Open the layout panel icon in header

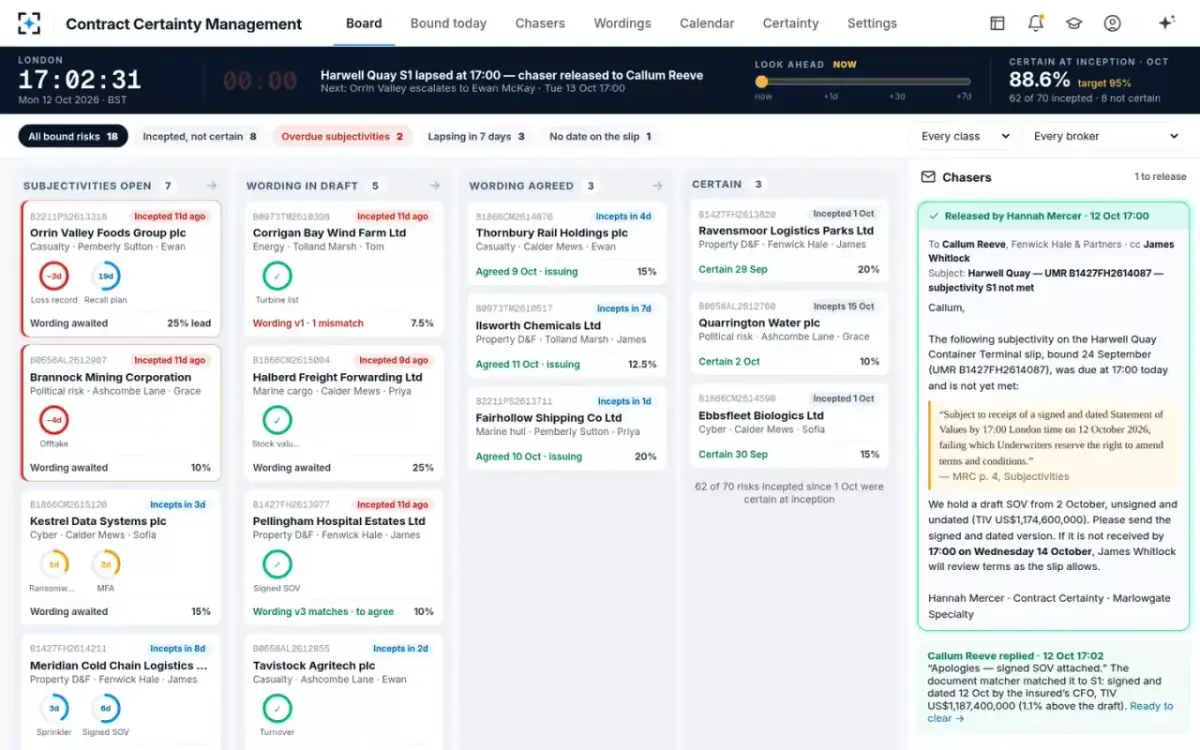tap(997, 23)
